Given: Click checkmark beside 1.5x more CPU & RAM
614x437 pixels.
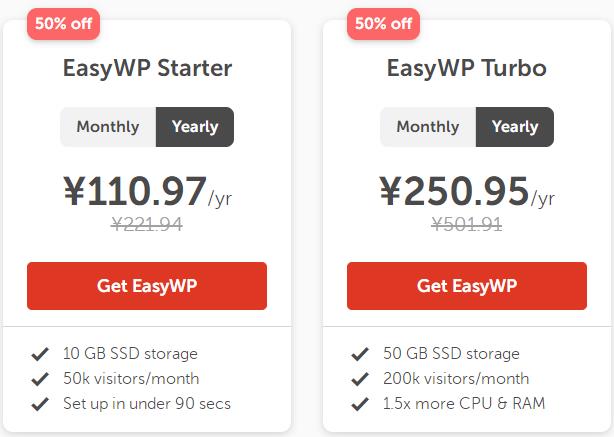Looking at the screenshot, I should pos(360,404).
